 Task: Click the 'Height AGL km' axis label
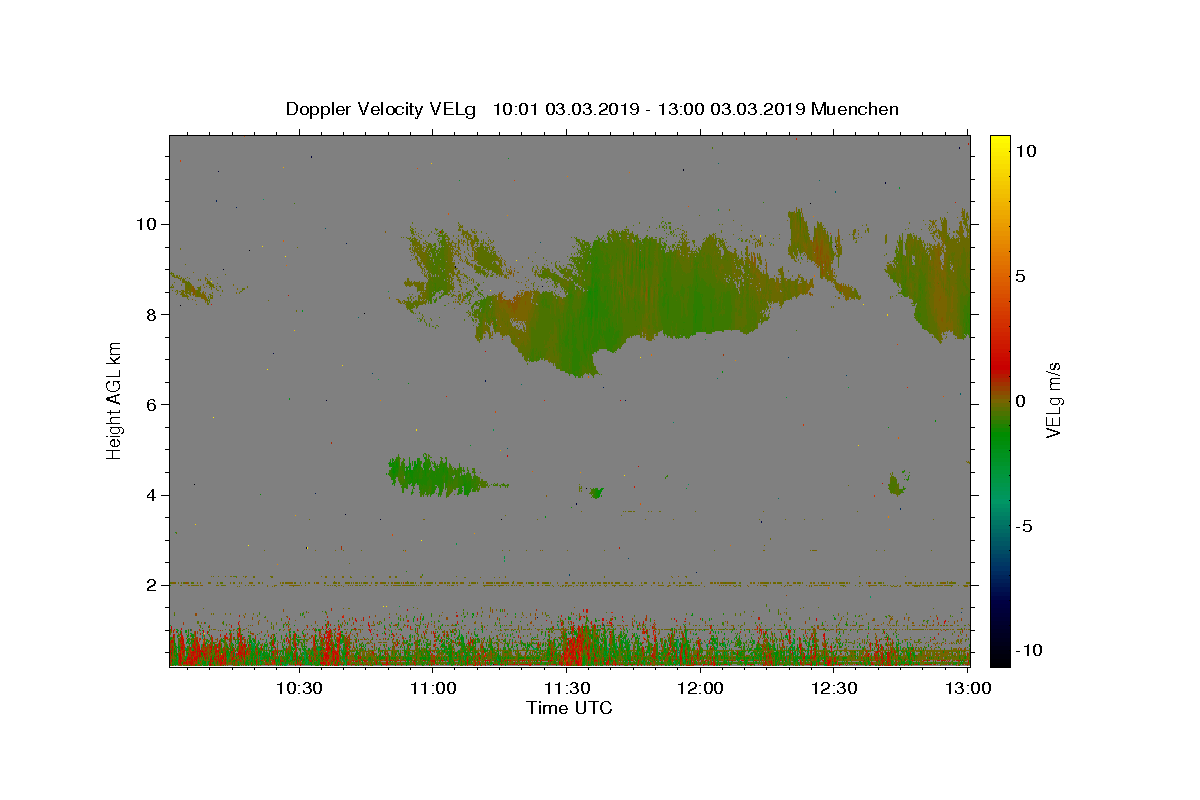pos(115,401)
